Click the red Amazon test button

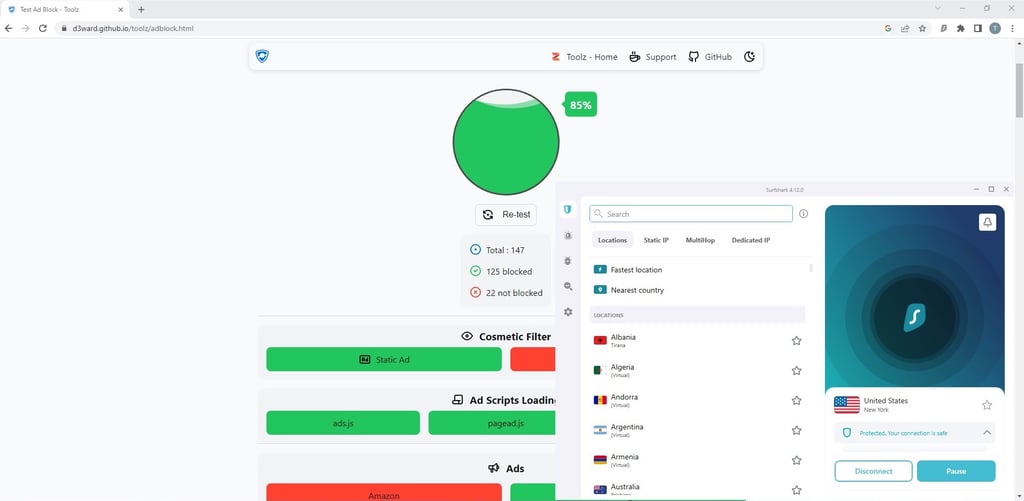(x=384, y=493)
